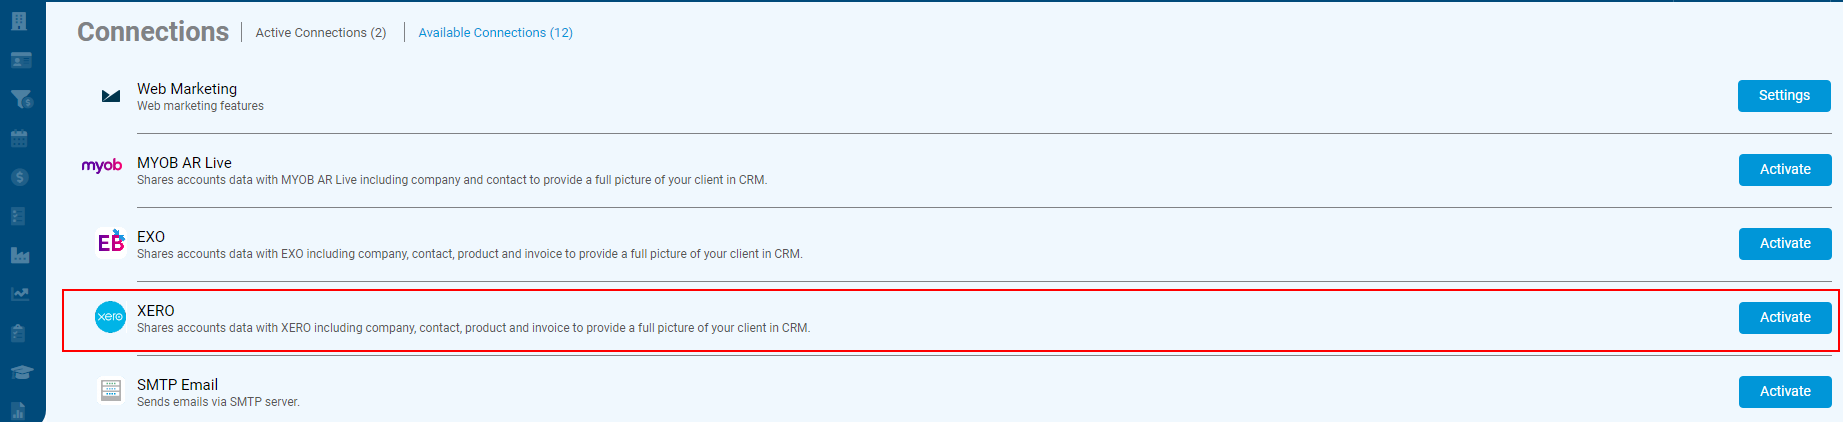Activate the MYOB AR Live connection

(1785, 170)
